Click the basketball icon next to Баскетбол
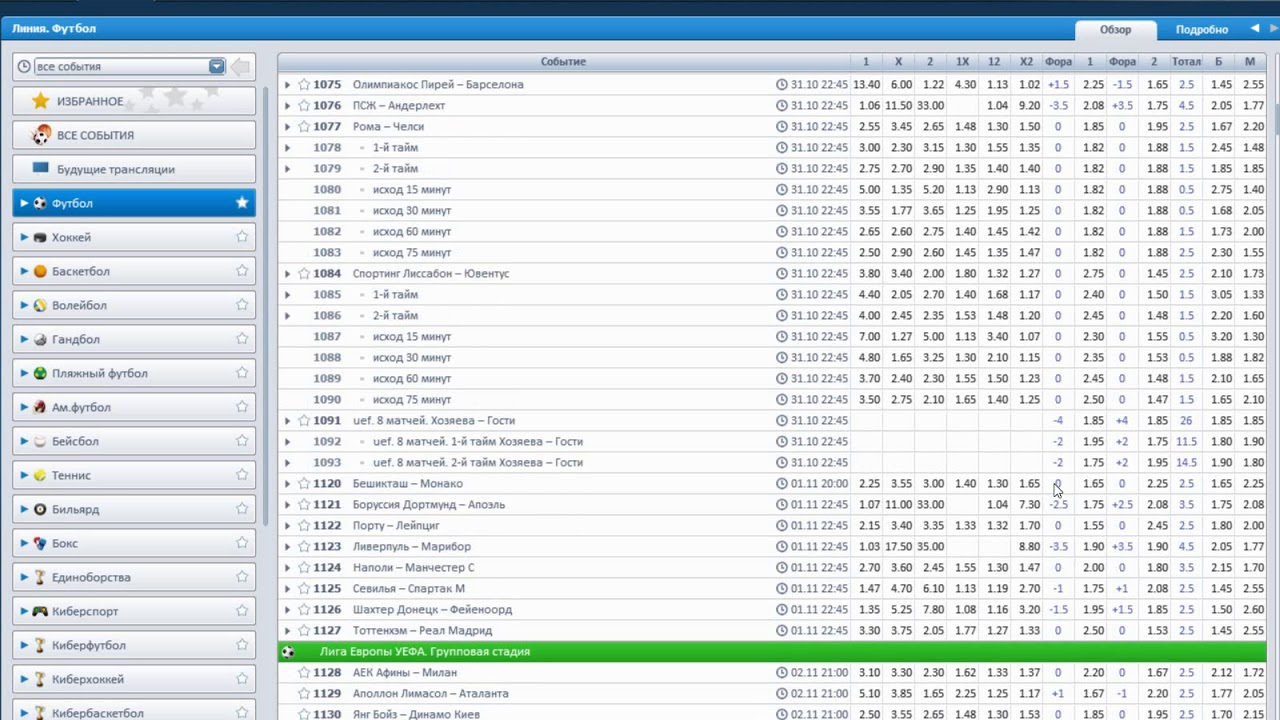Viewport: 1280px width, 720px height. coord(40,271)
